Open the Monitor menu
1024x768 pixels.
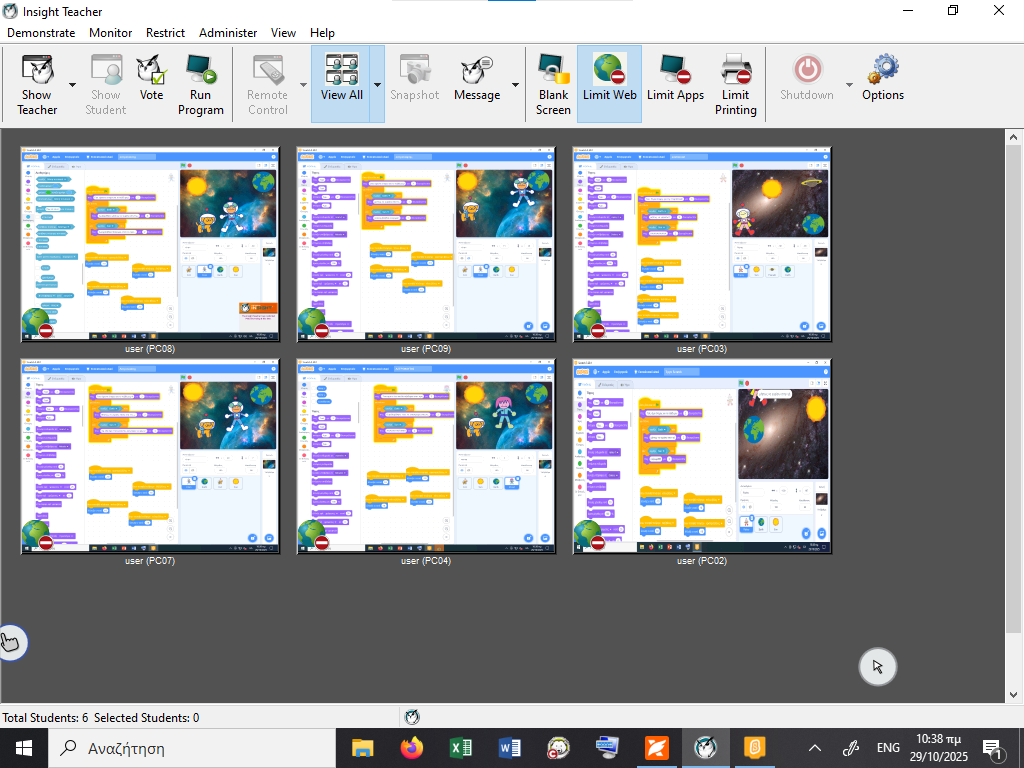(x=110, y=32)
